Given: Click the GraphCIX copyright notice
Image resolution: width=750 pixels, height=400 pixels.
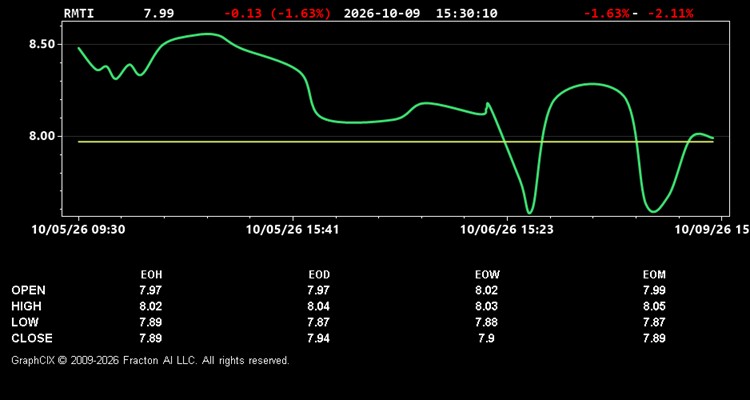Looking at the screenshot, I should pyautogui.click(x=150, y=360).
